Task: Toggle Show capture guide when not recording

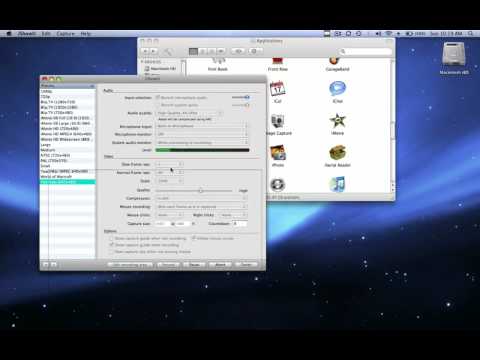Action: tap(111, 238)
